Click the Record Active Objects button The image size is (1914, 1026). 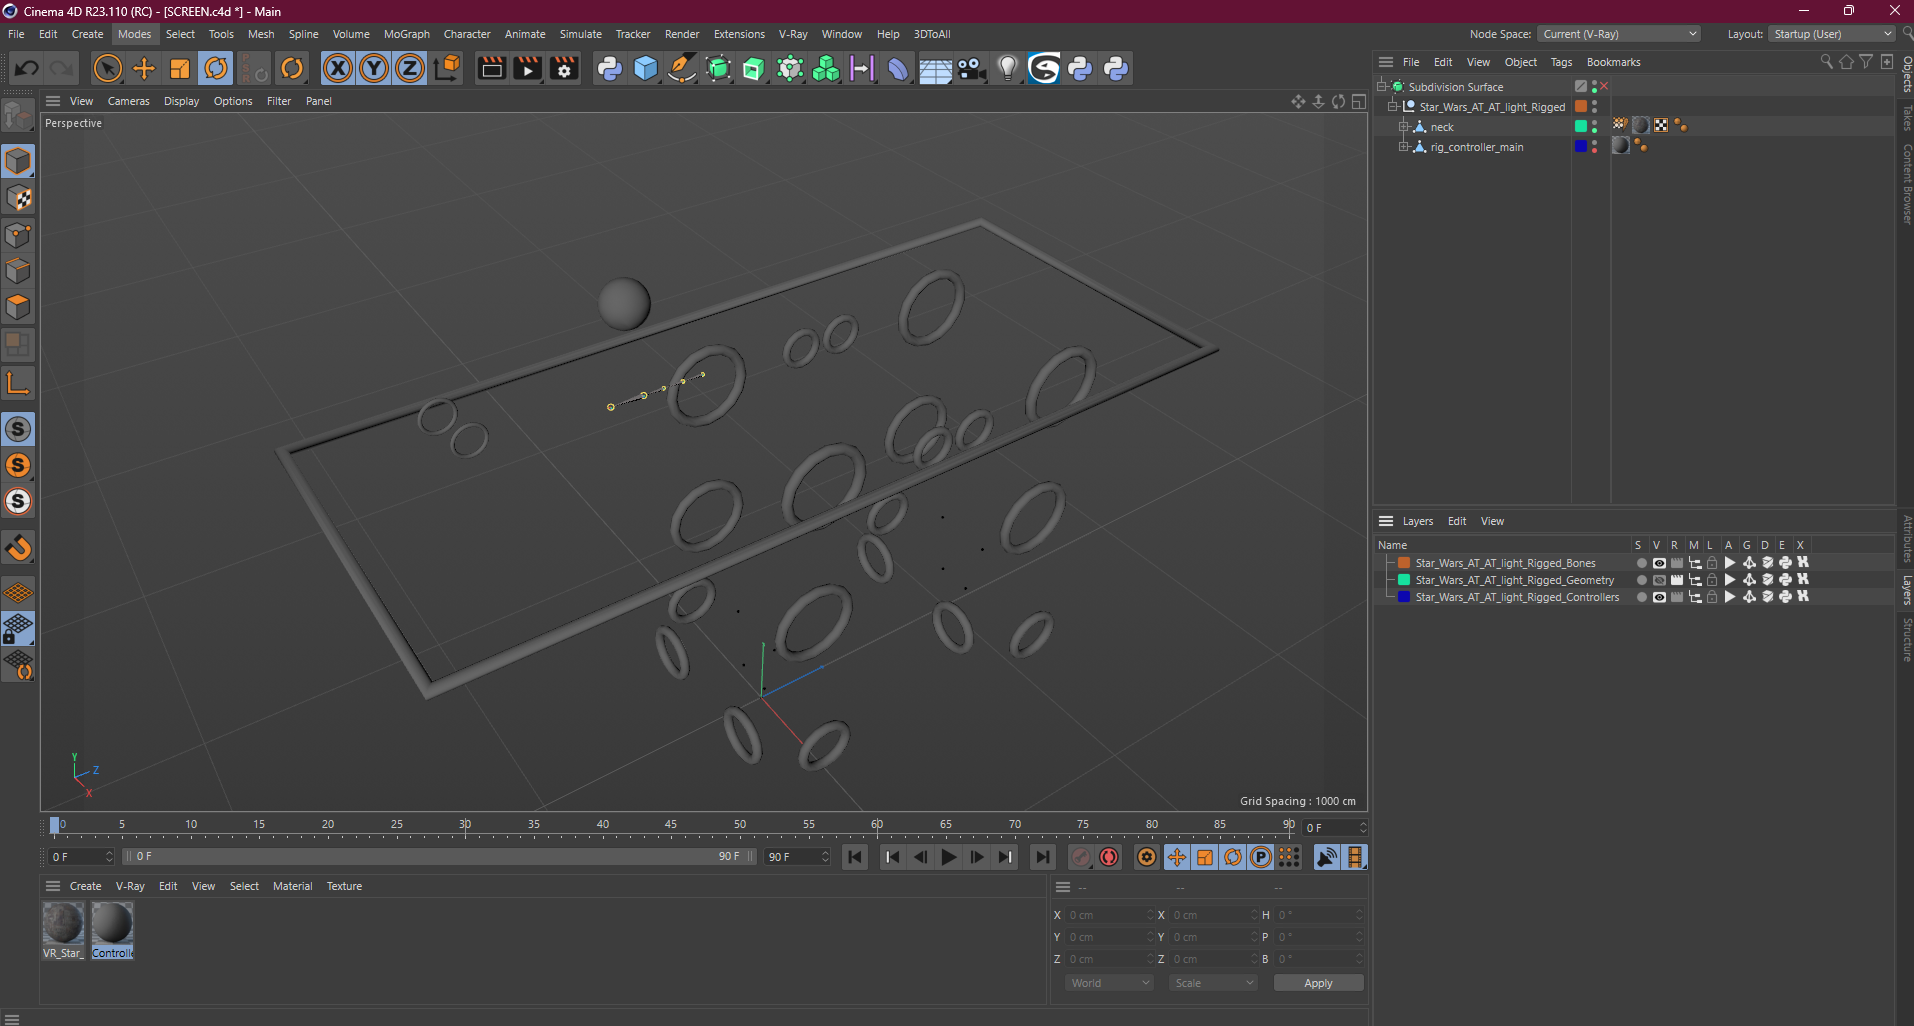click(x=1081, y=857)
